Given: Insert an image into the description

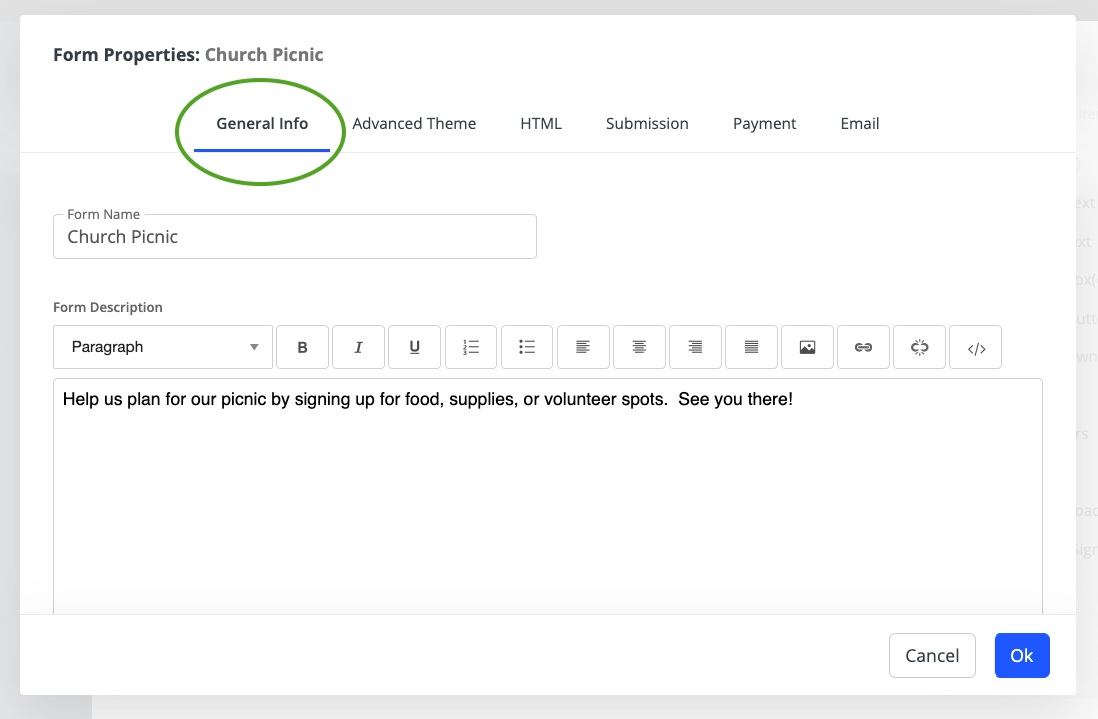Looking at the screenshot, I should [807, 347].
